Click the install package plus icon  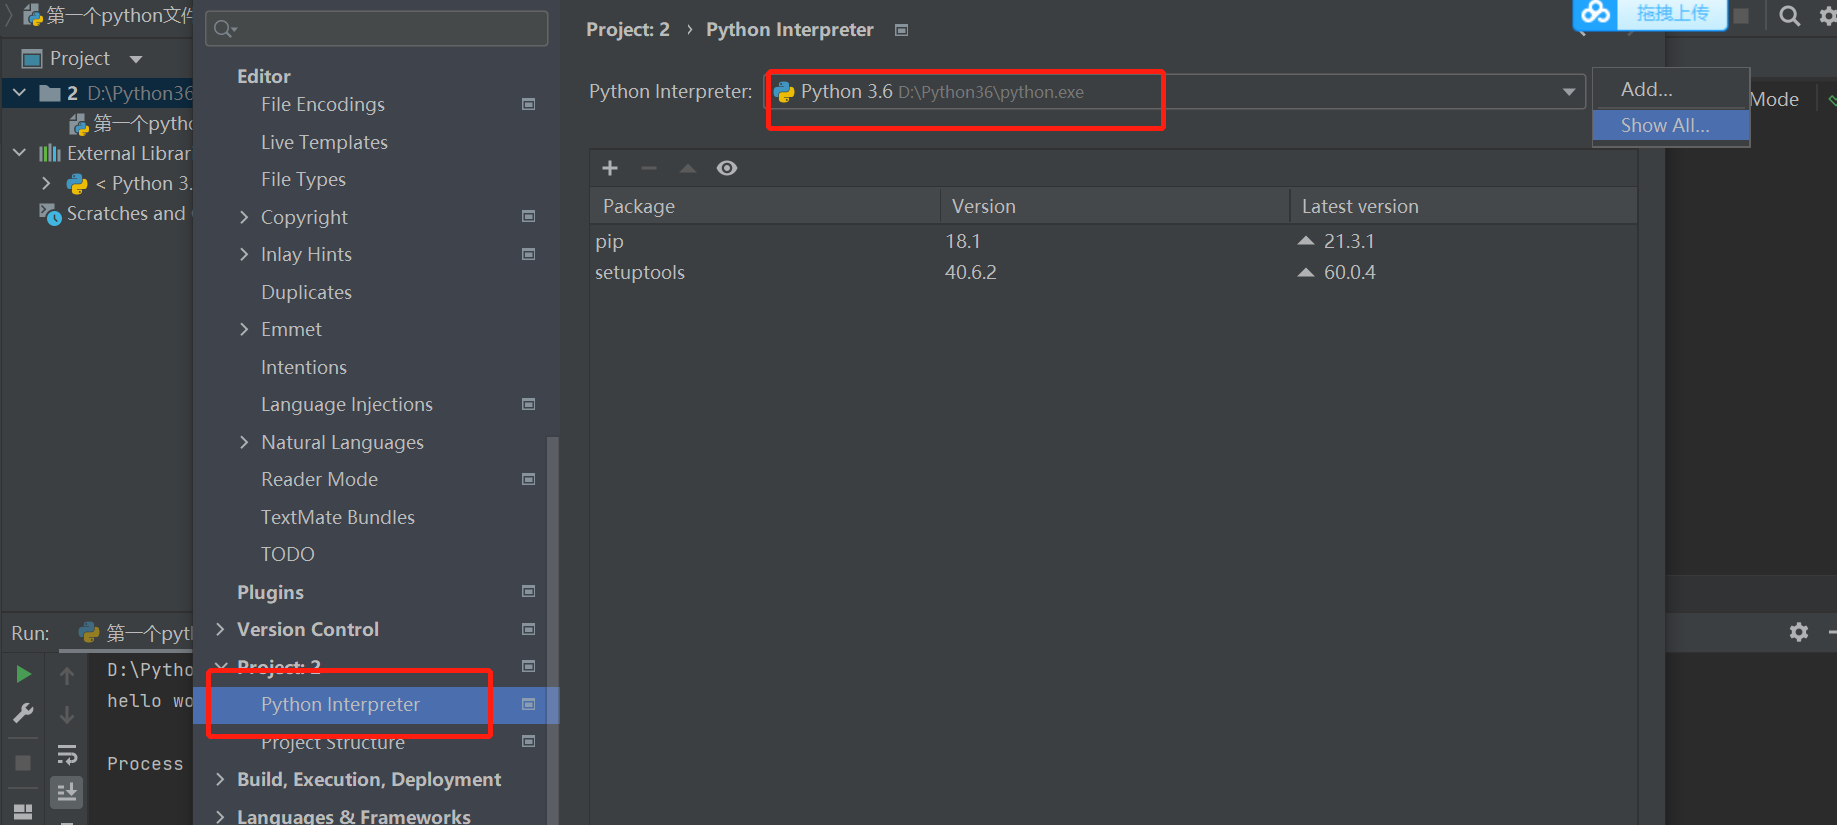(x=610, y=168)
